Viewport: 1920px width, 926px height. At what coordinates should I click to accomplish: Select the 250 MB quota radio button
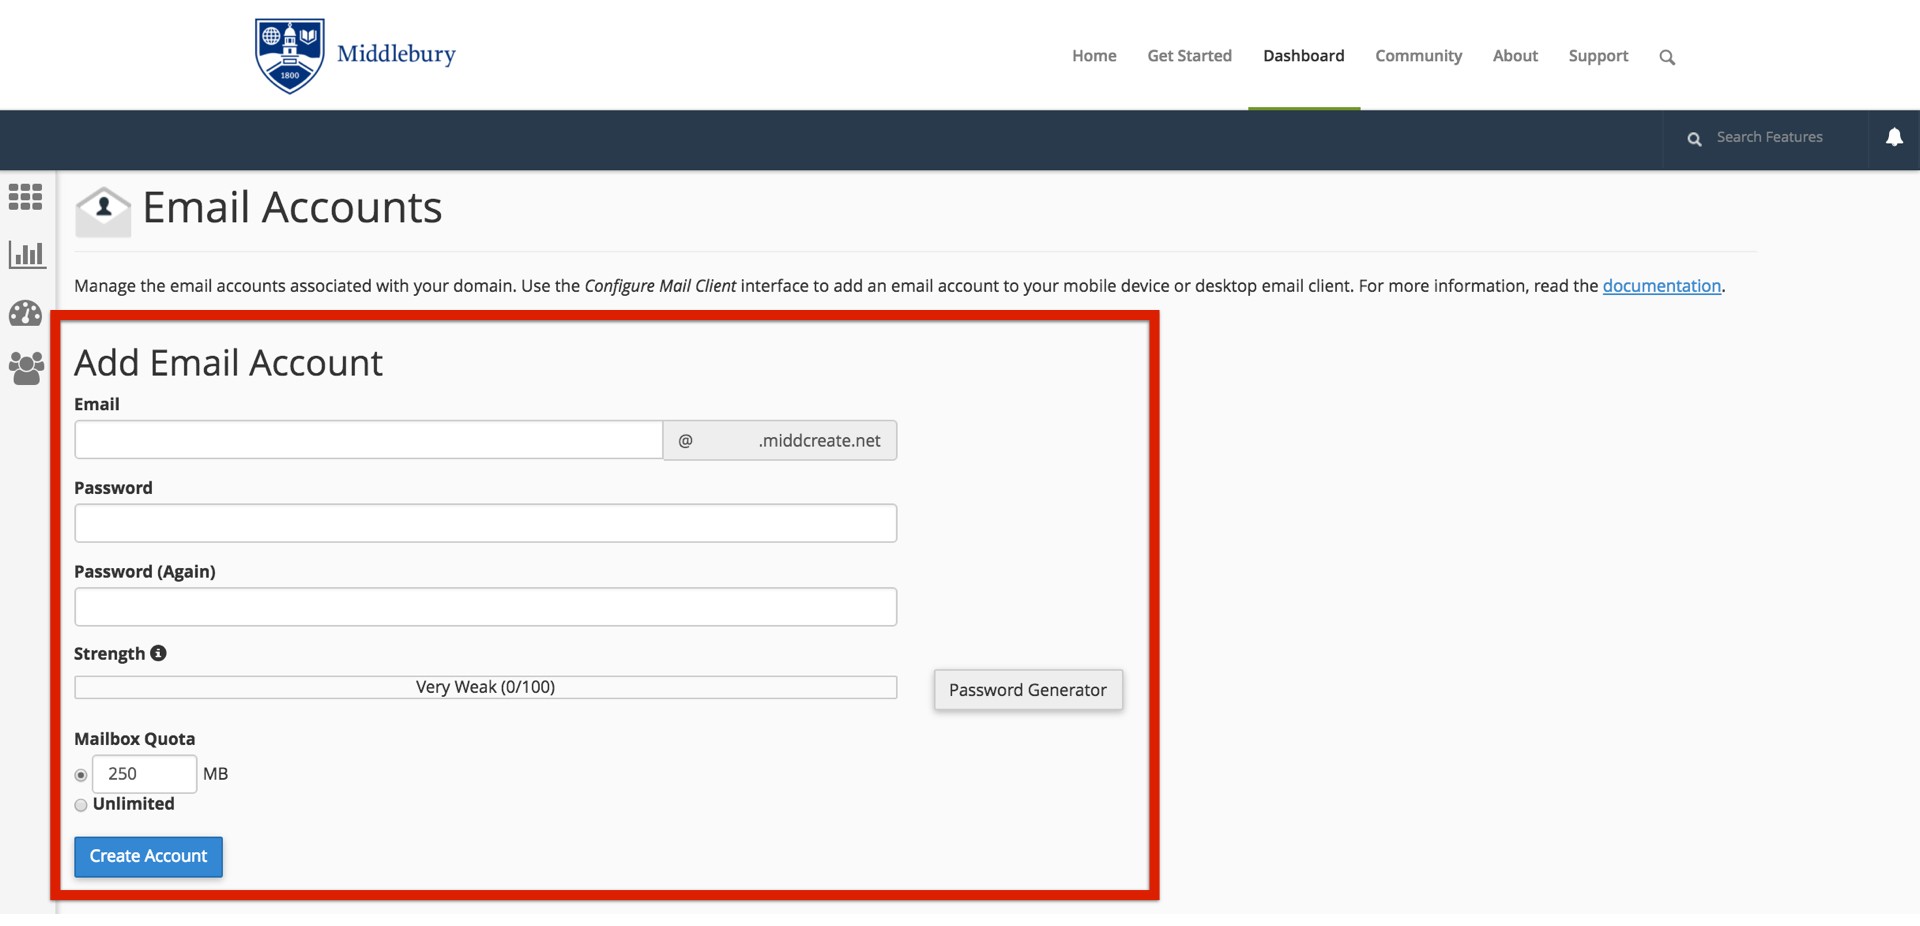coord(81,775)
